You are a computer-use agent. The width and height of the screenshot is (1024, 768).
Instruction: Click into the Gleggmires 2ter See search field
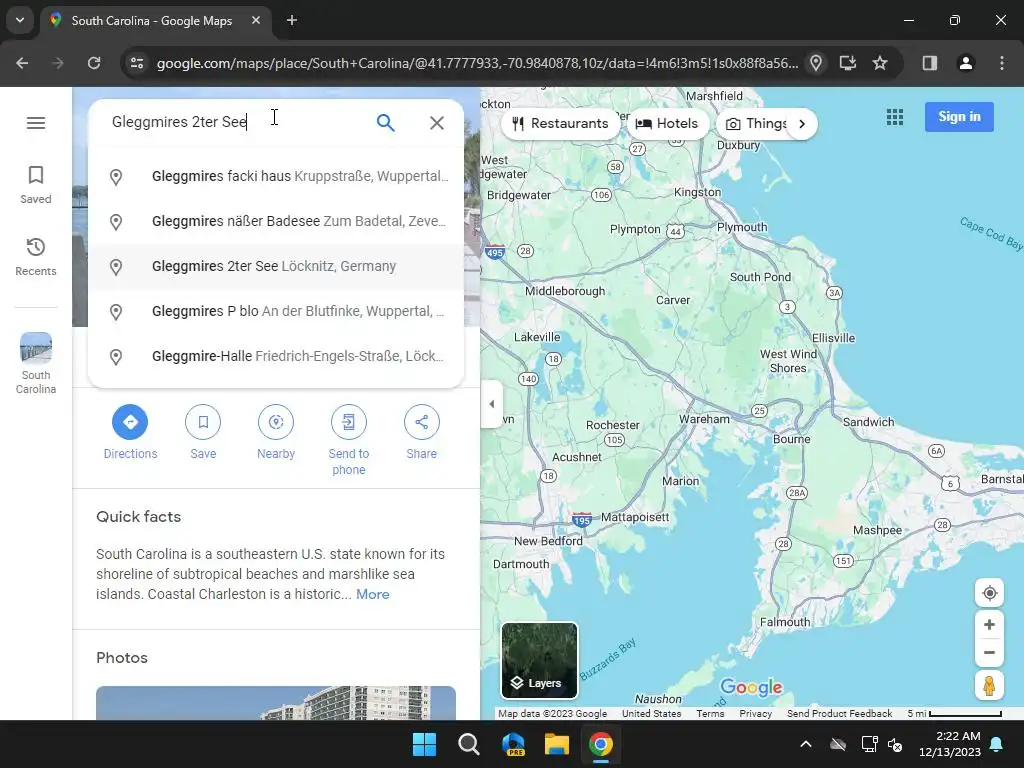pos(235,122)
